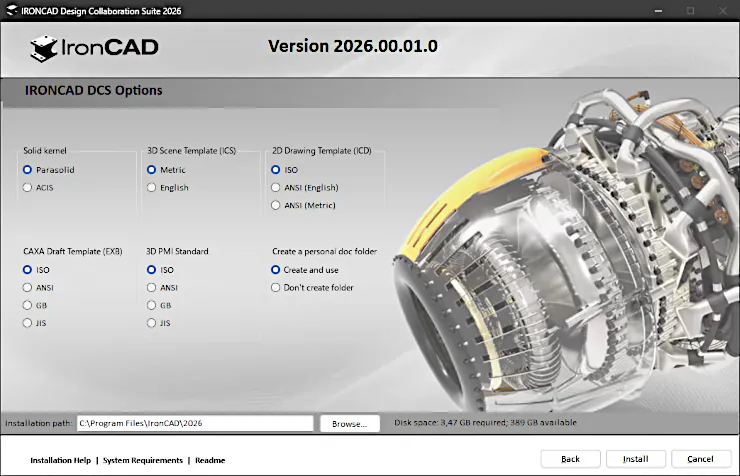Select ANSI (English) 2D Drawing Template
Viewport: 740px width, 476px height.
click(x=276, y=187)
